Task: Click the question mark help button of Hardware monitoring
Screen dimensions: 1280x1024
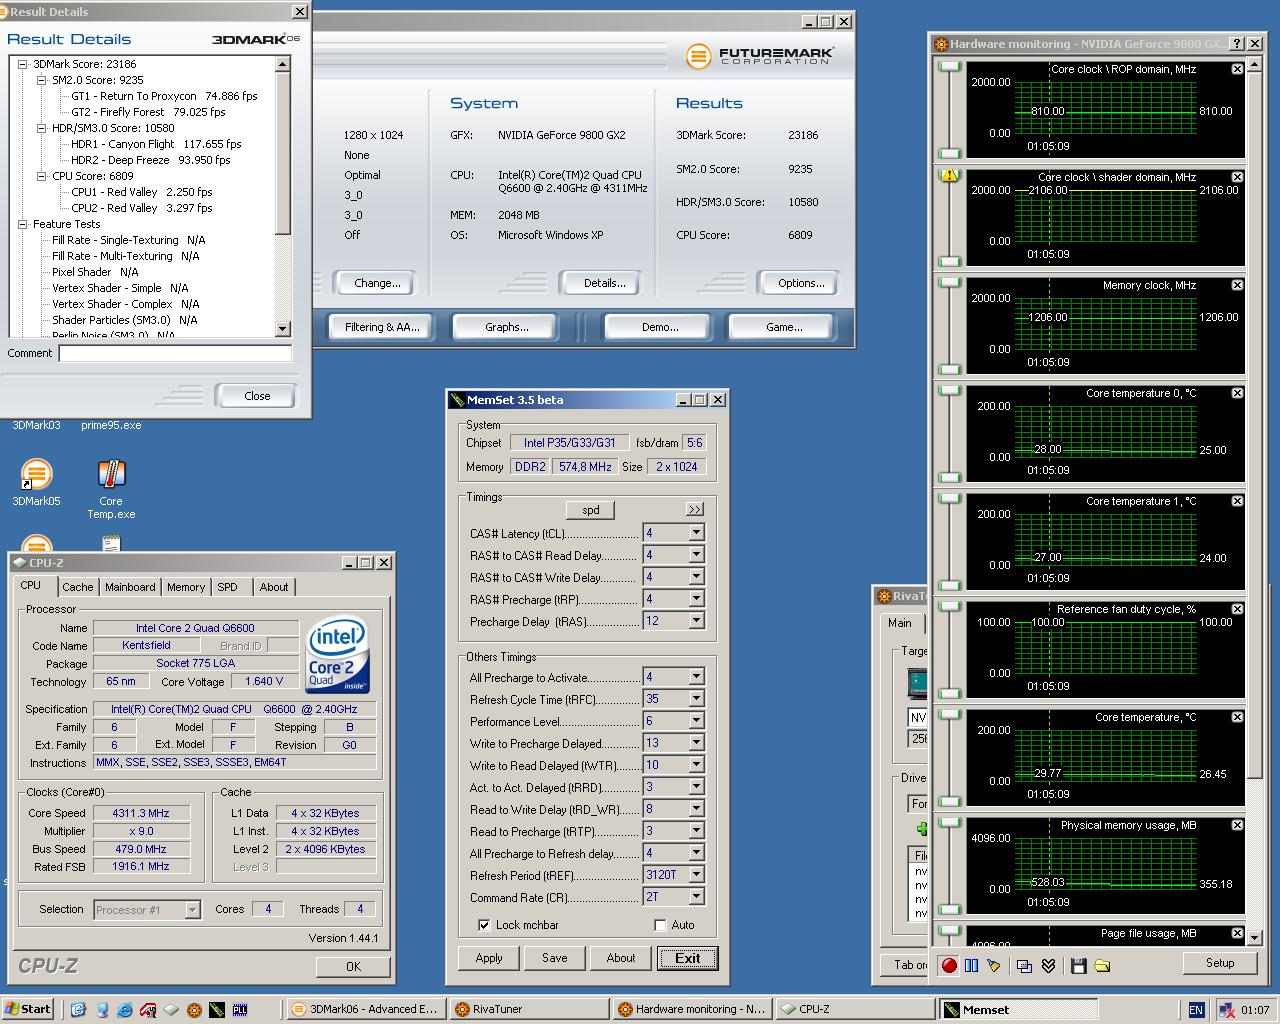Action: point(1237,44)
